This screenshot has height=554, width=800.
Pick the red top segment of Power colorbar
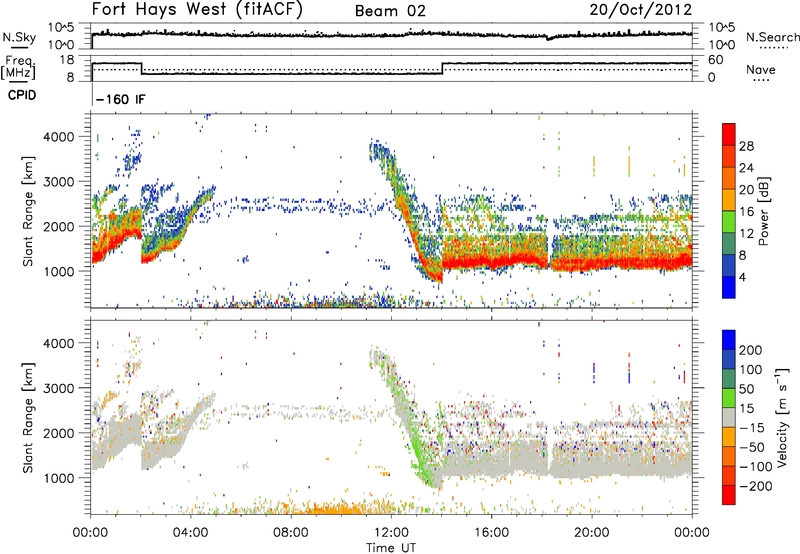point(729,134)
